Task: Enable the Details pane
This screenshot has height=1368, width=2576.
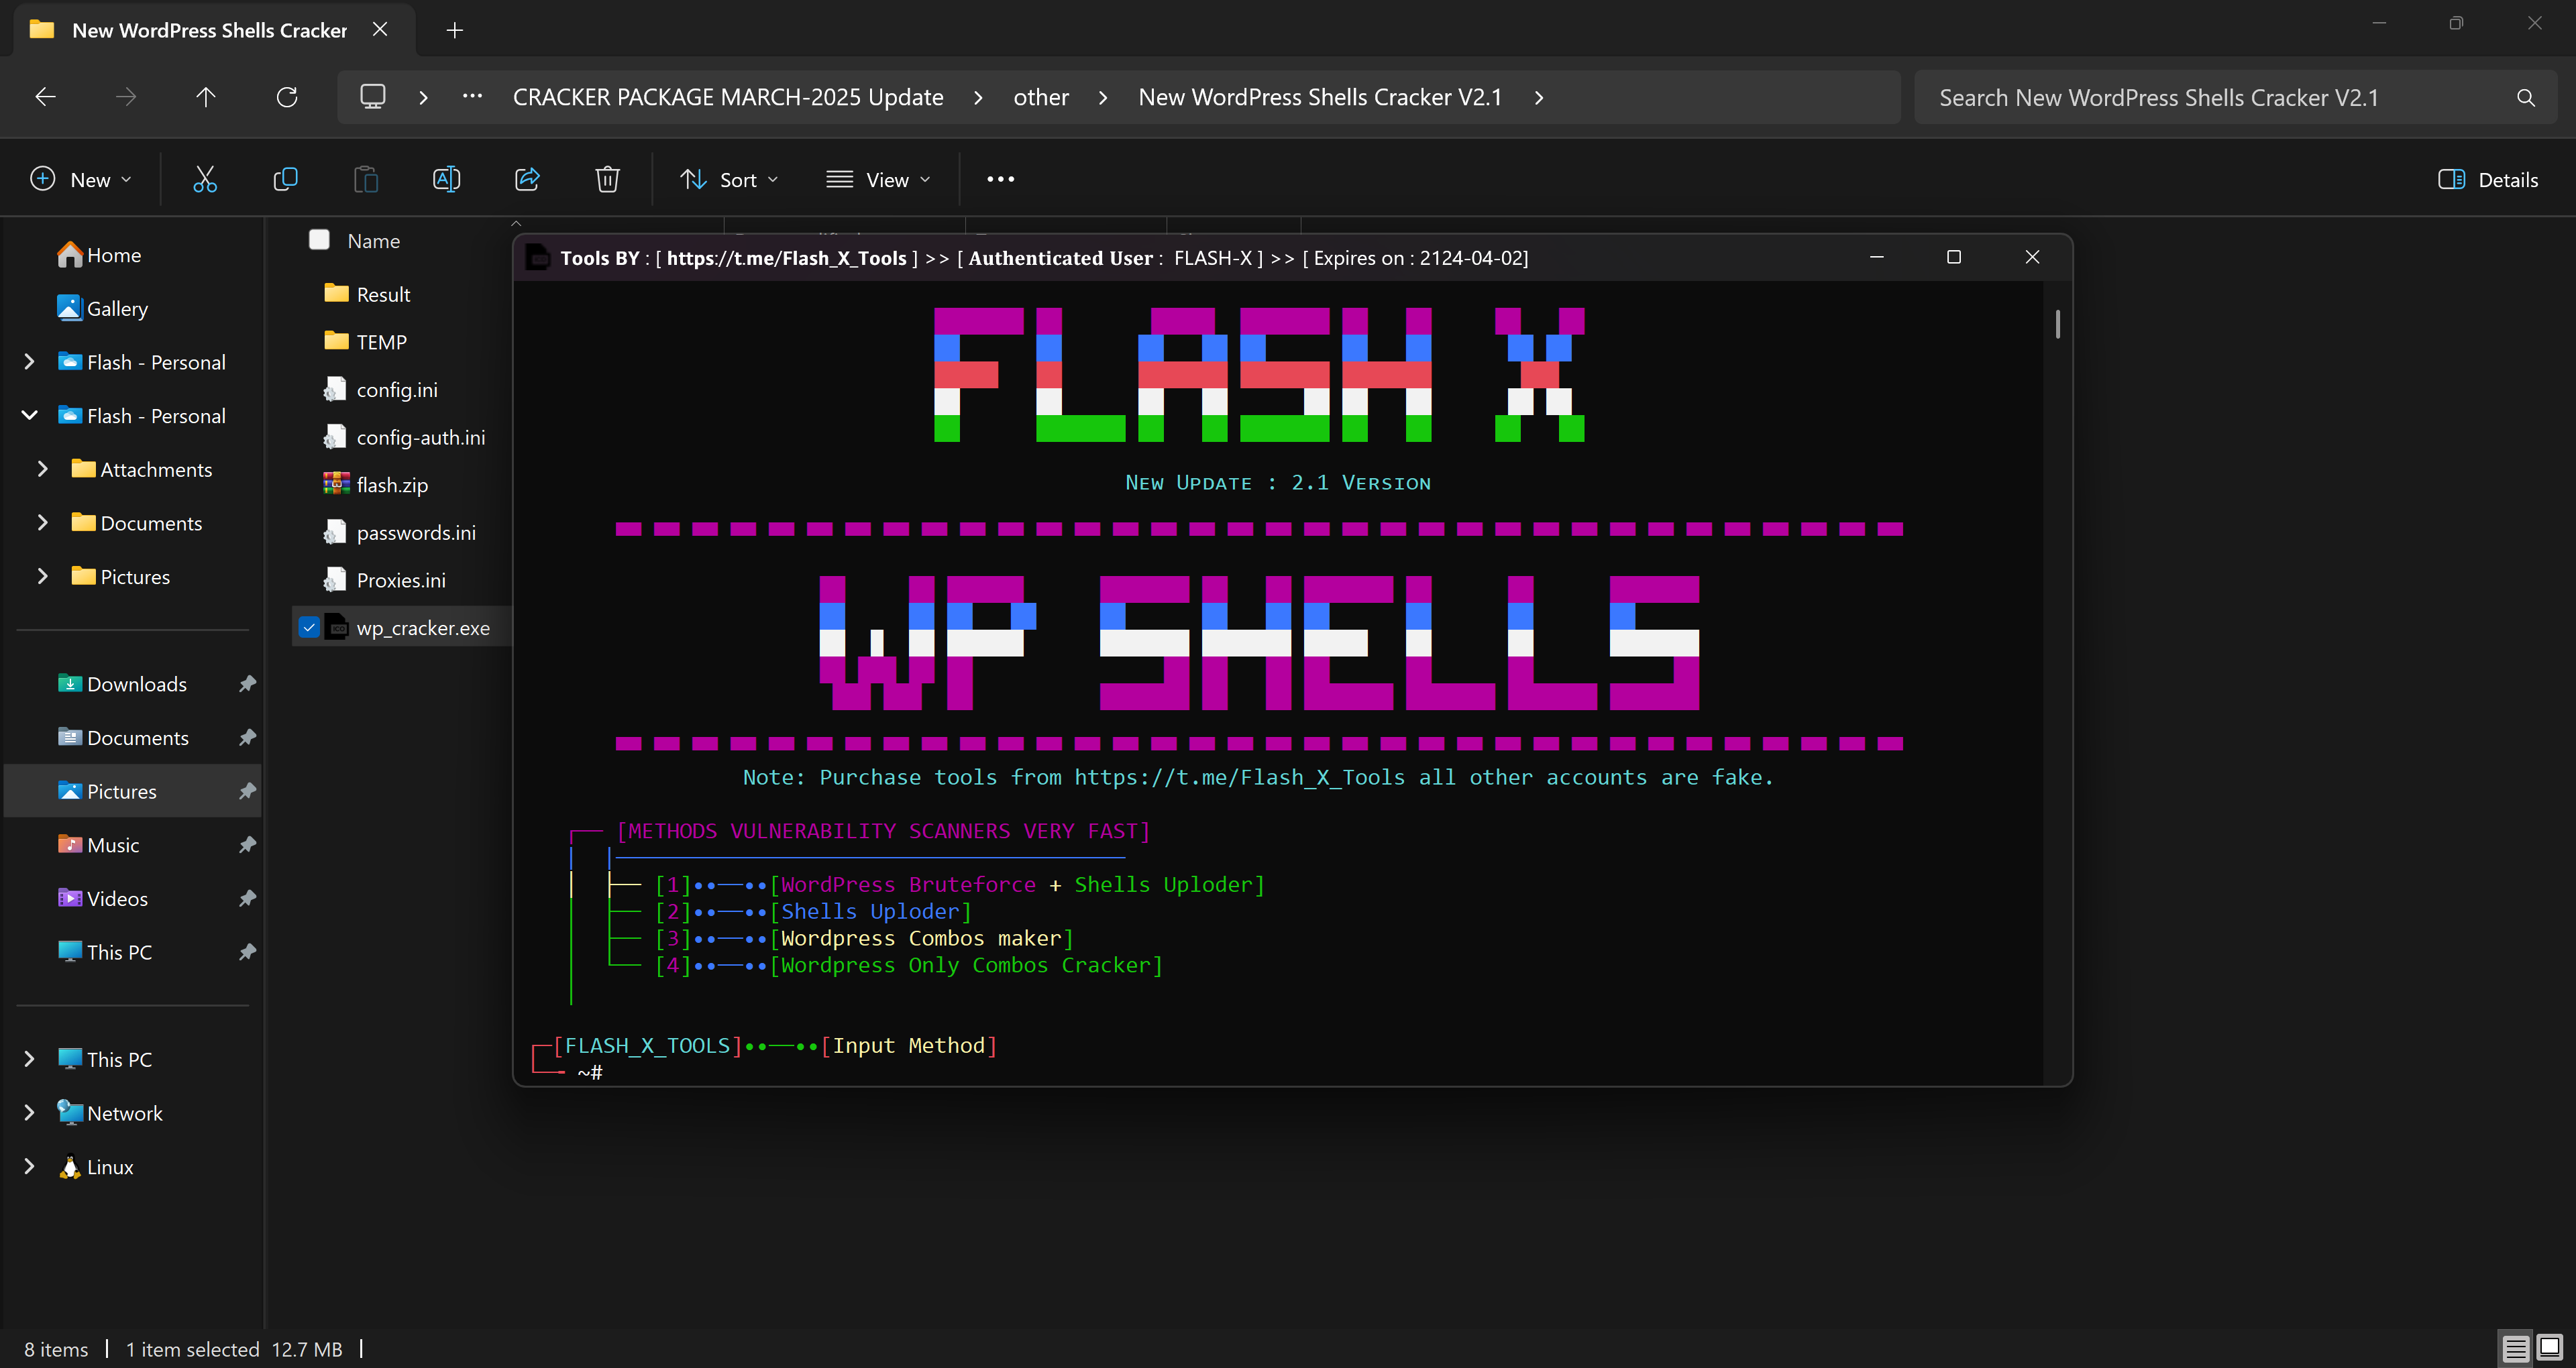Action: (x=2490, y=179)
